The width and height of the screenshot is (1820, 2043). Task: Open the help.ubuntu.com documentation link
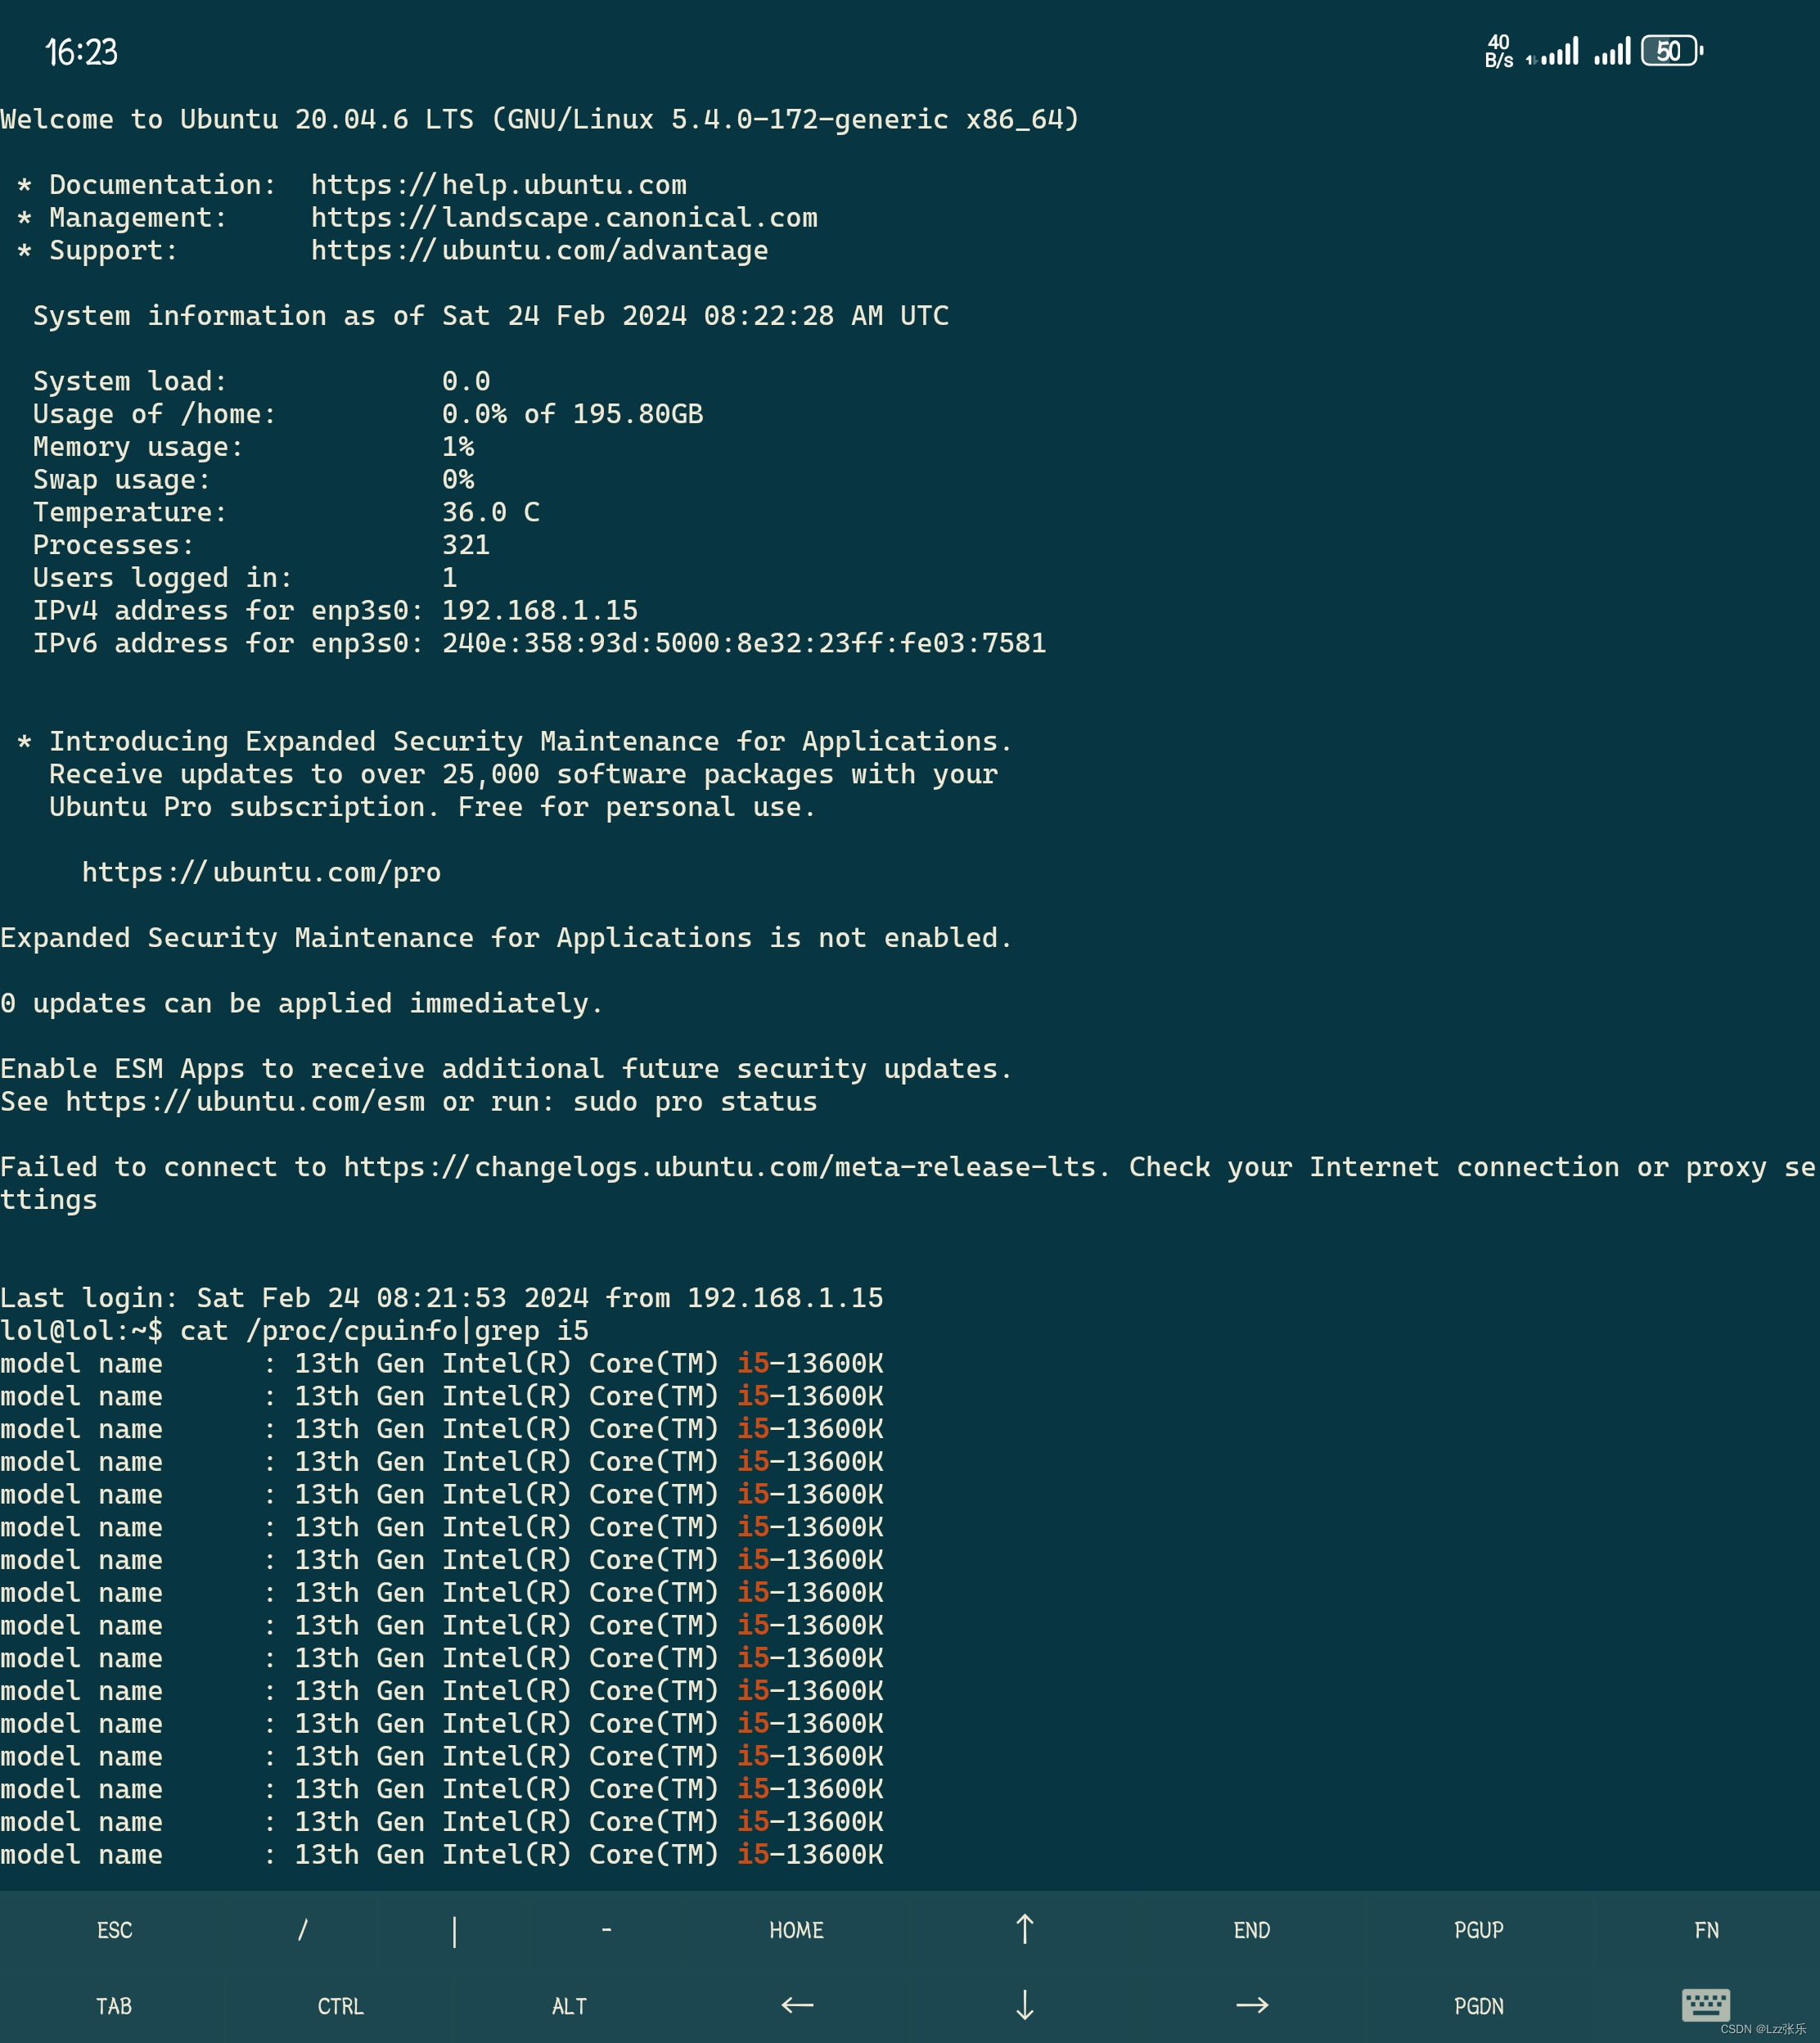tap(498, 185)
